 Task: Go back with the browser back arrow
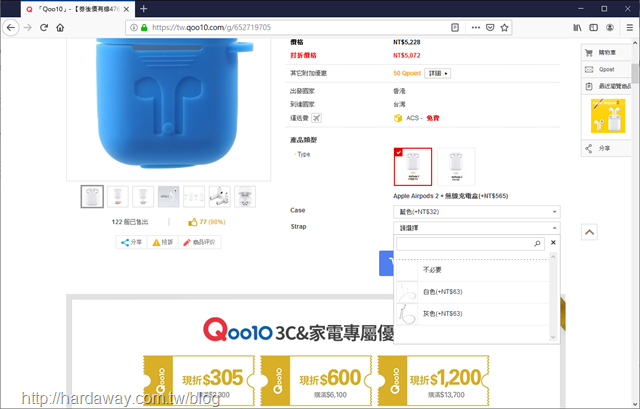coord(11,27)
